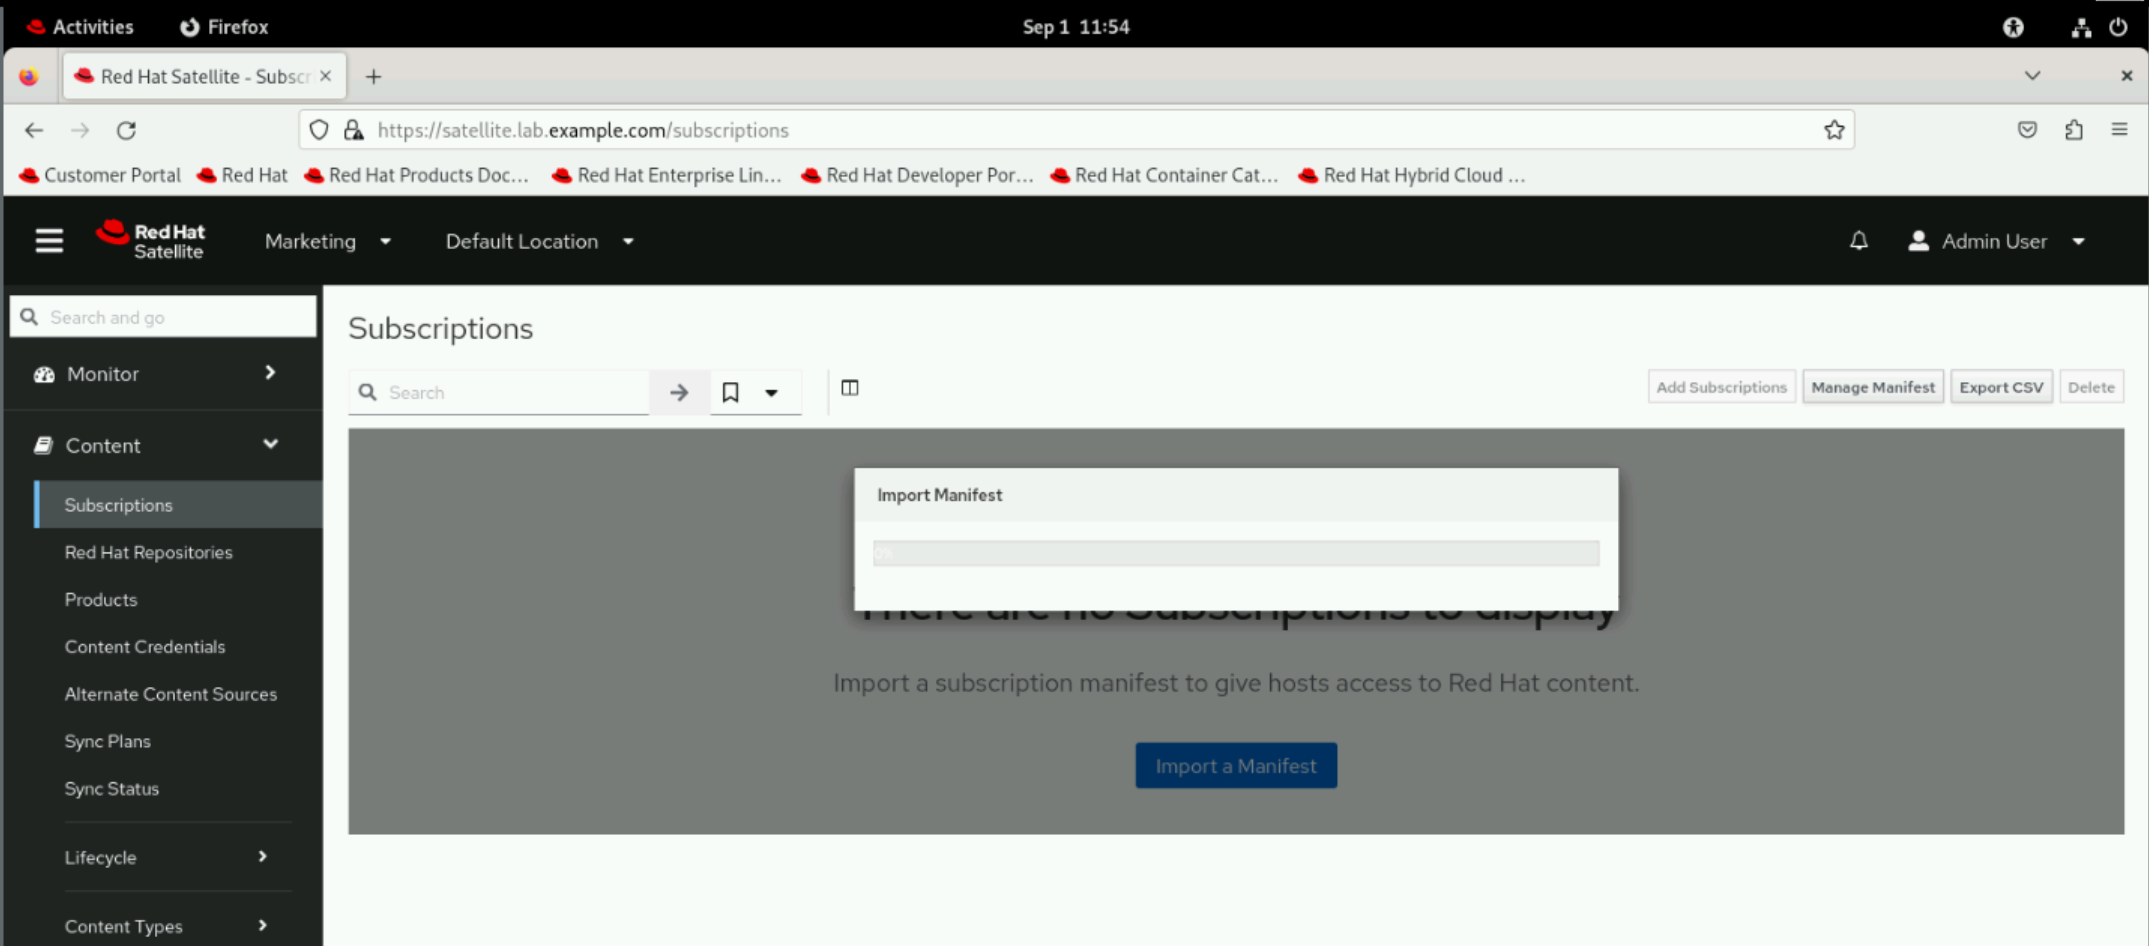List all tabs dropdown arrow

point(2032,76)
